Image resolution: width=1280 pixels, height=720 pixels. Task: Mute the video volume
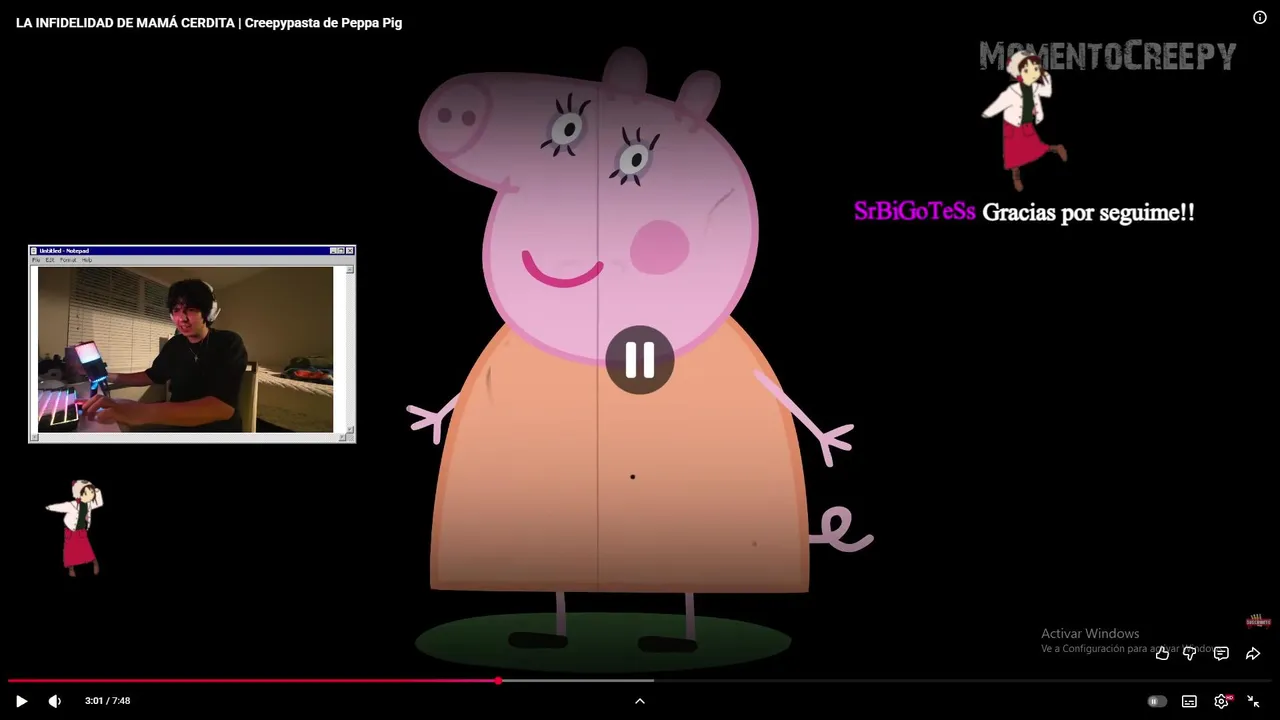click(x=55, y=701)
